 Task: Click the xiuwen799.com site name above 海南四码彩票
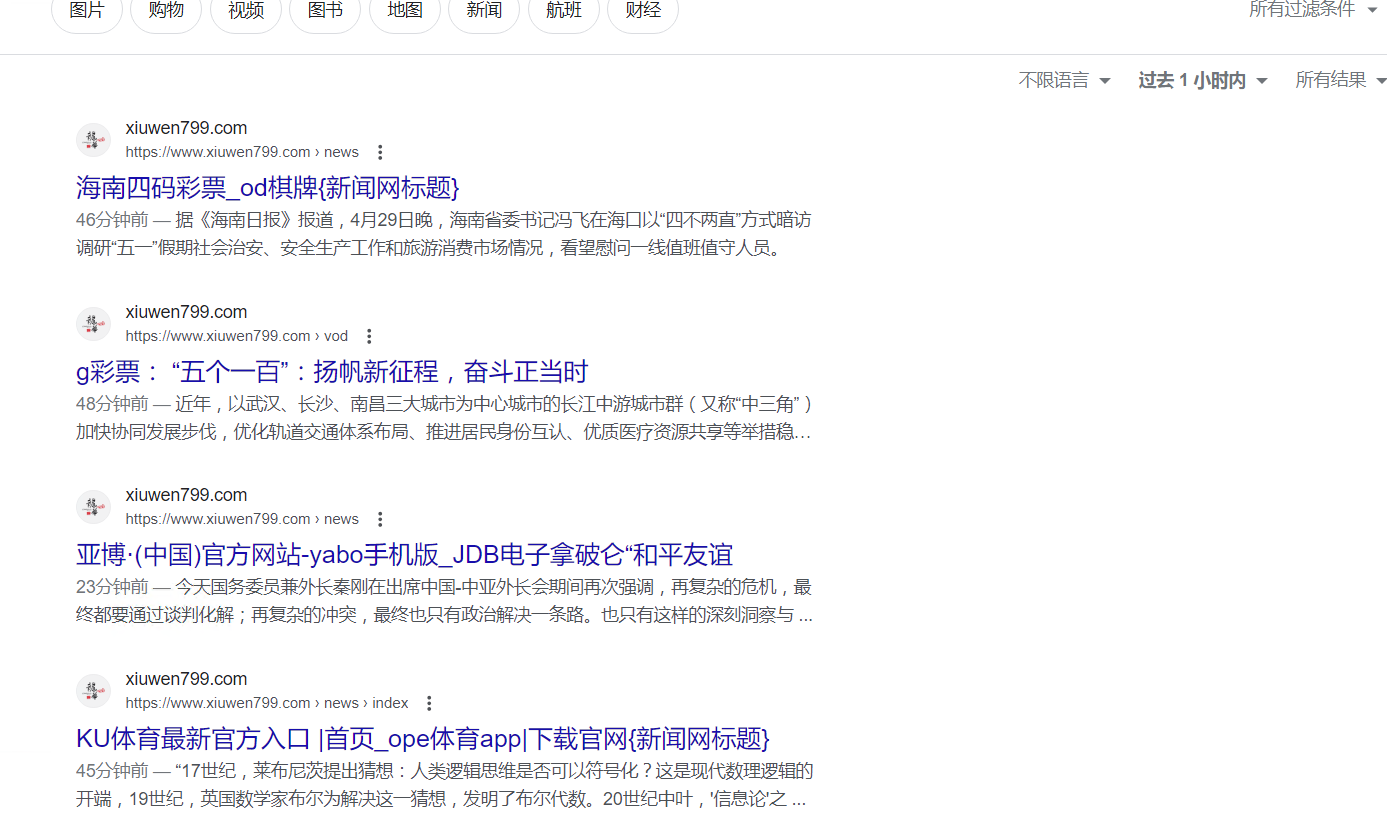(x=186, y=128)
